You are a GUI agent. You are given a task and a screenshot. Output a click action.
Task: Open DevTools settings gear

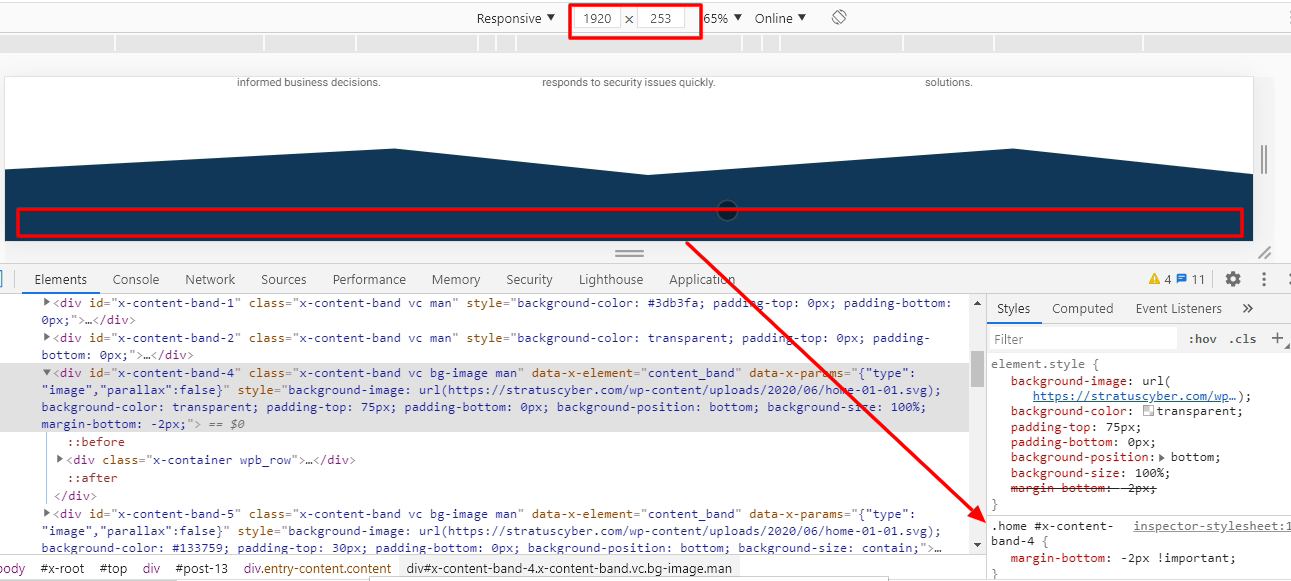1233,279
